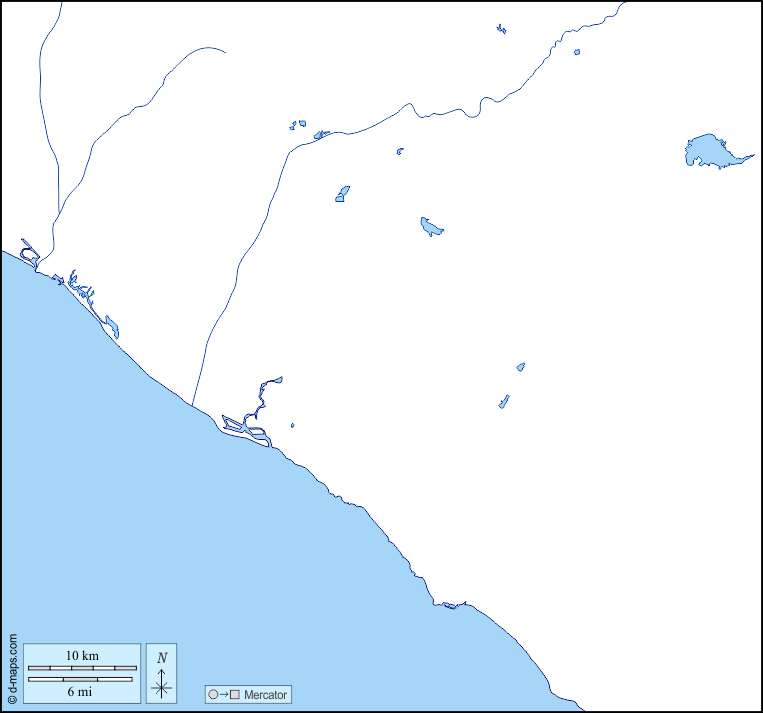Click the small coastal inlet on the southern shore

tap(453, 604)
